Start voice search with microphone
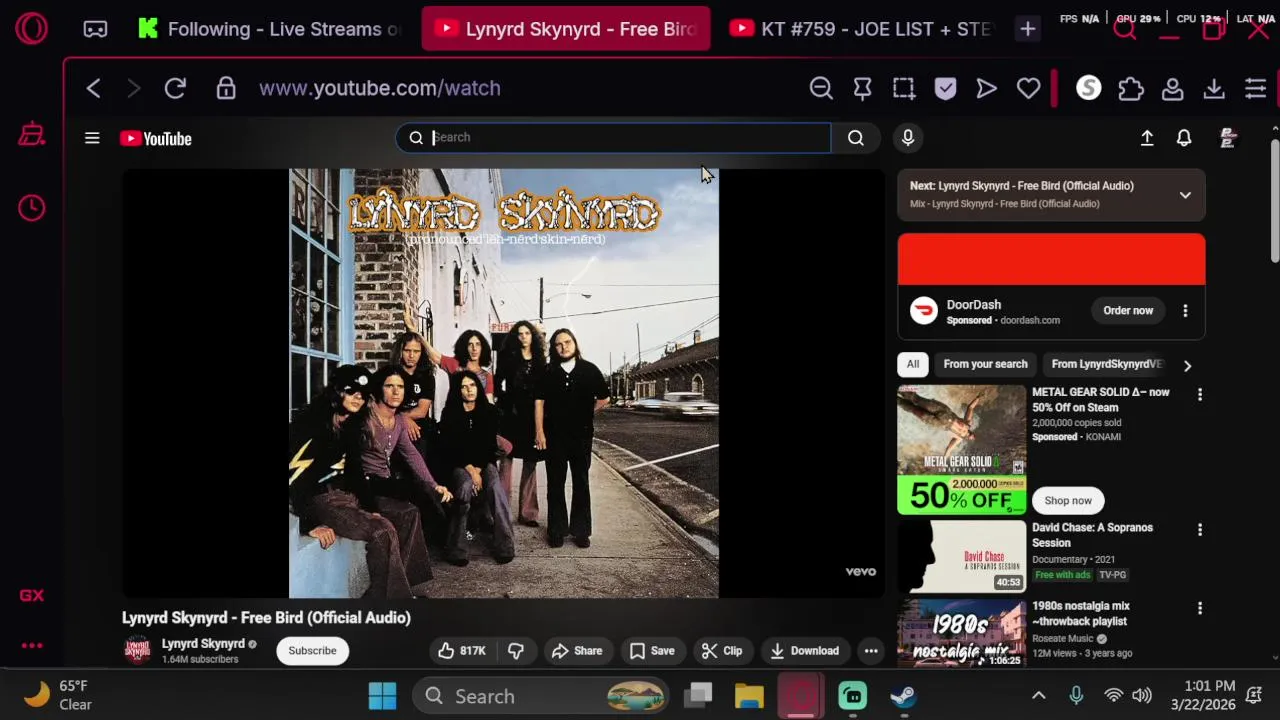The height and width of the screenshot is (720, 1280). pyautogui.click(x=908, y=138)
